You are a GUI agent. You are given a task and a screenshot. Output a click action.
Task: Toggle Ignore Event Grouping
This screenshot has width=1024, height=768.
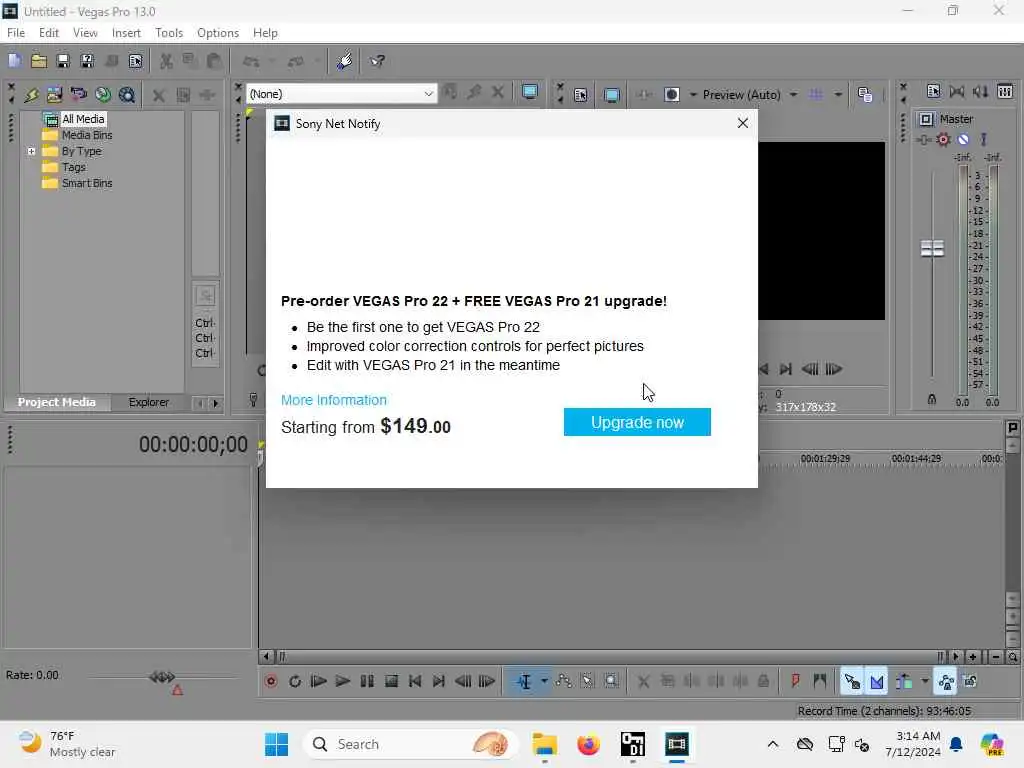tap(970, 682)
